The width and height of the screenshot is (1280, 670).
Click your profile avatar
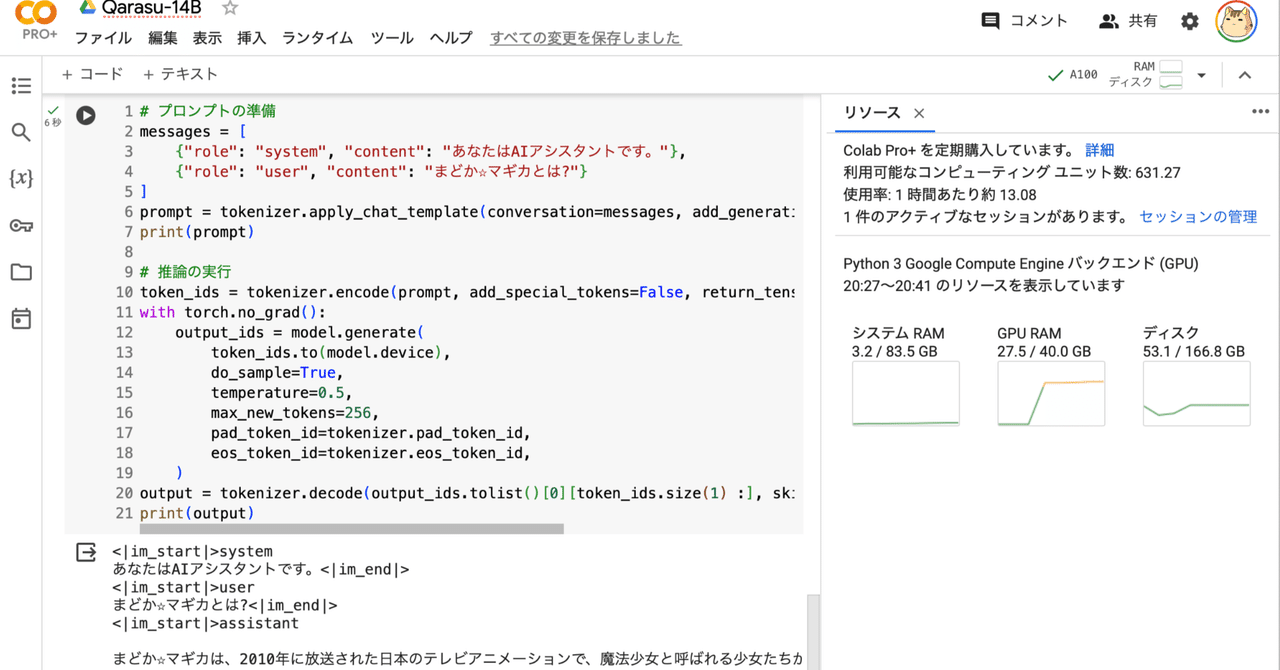1236,20
